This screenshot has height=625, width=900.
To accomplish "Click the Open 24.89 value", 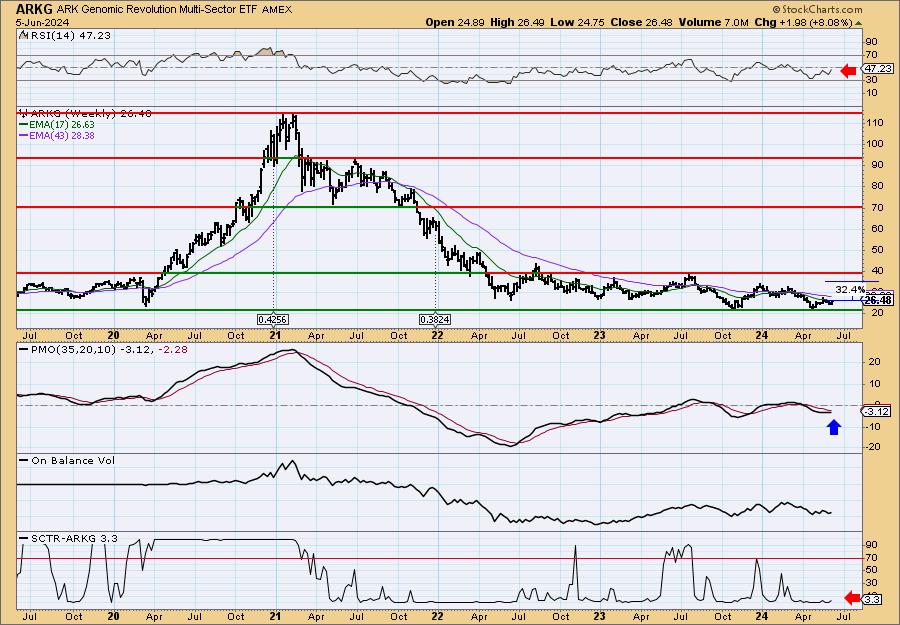I will (x=455, y=22).
